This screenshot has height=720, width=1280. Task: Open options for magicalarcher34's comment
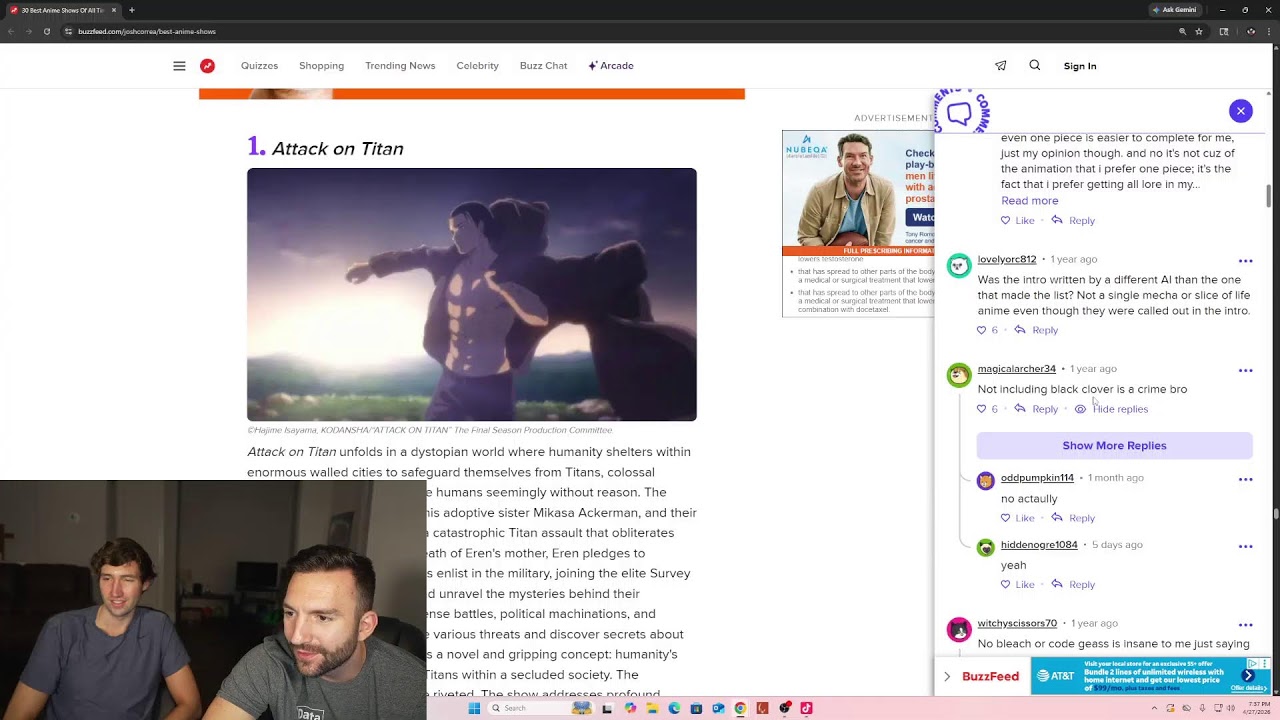tap(1245, 370)
